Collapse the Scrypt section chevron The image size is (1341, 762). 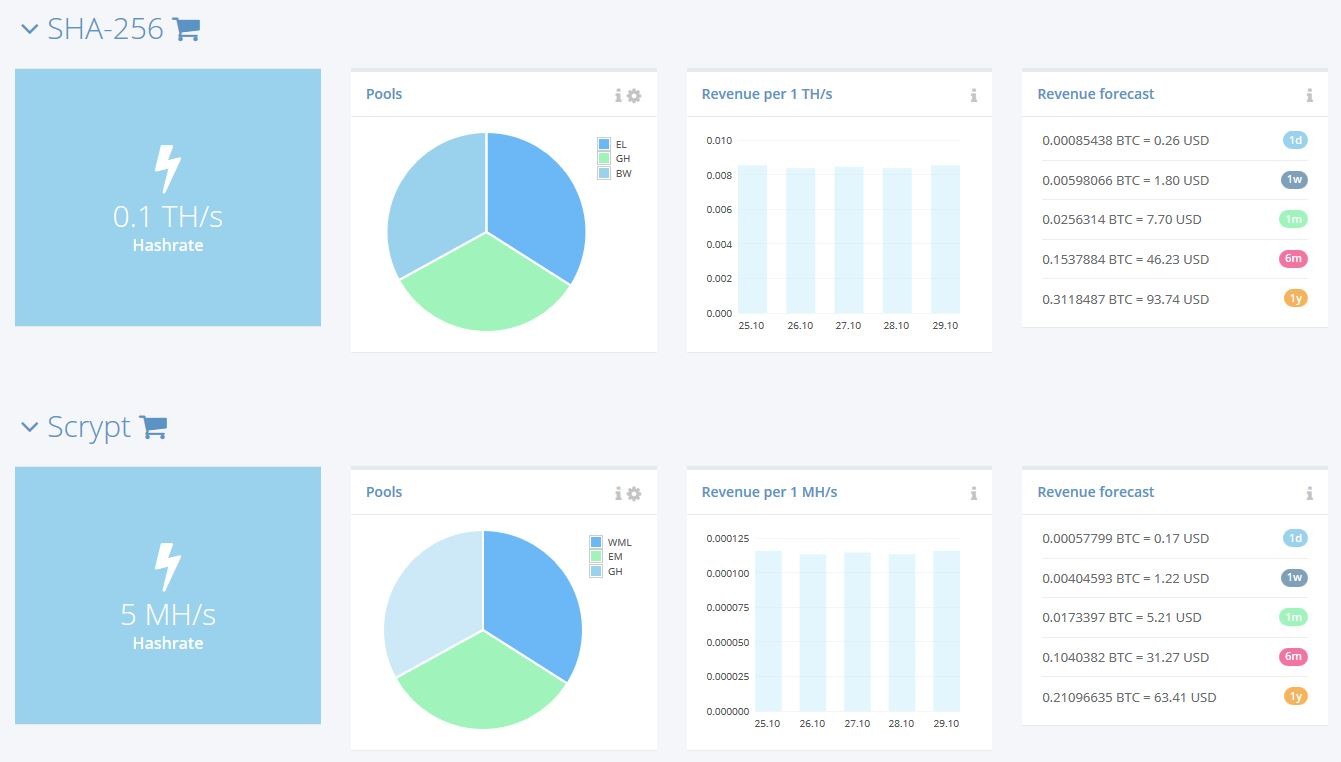tap(29, 428)
